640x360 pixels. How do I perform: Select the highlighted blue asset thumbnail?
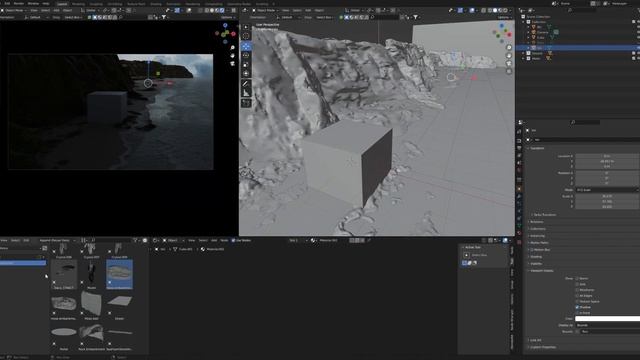click(x=119, y=275)
